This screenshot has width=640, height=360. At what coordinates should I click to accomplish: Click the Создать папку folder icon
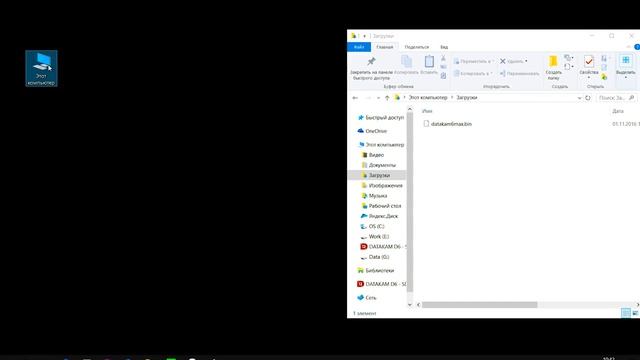(x=553, y=61)
